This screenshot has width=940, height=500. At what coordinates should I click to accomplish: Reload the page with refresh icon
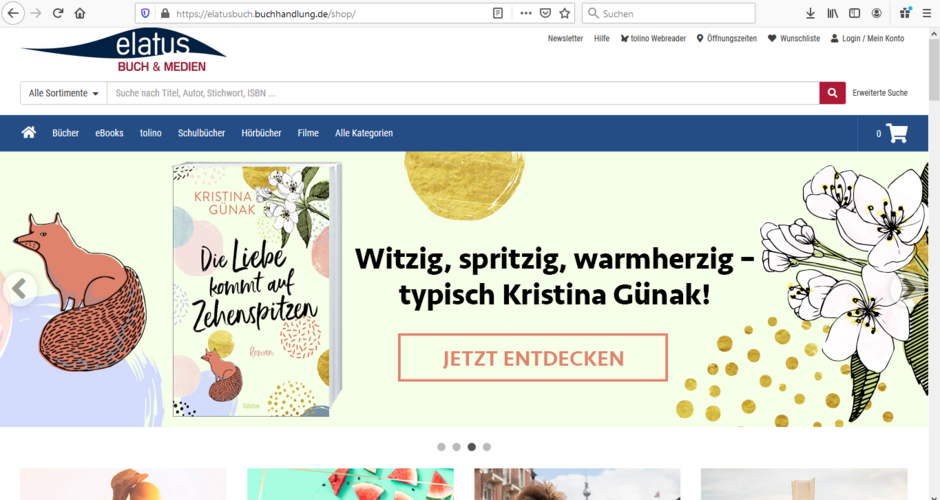(58, 13)
